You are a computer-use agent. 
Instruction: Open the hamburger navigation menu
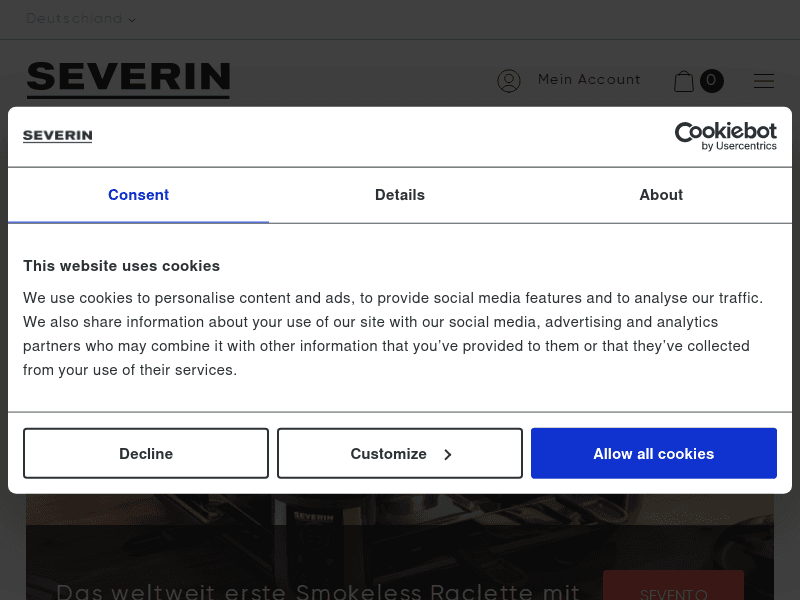[764, 81]
